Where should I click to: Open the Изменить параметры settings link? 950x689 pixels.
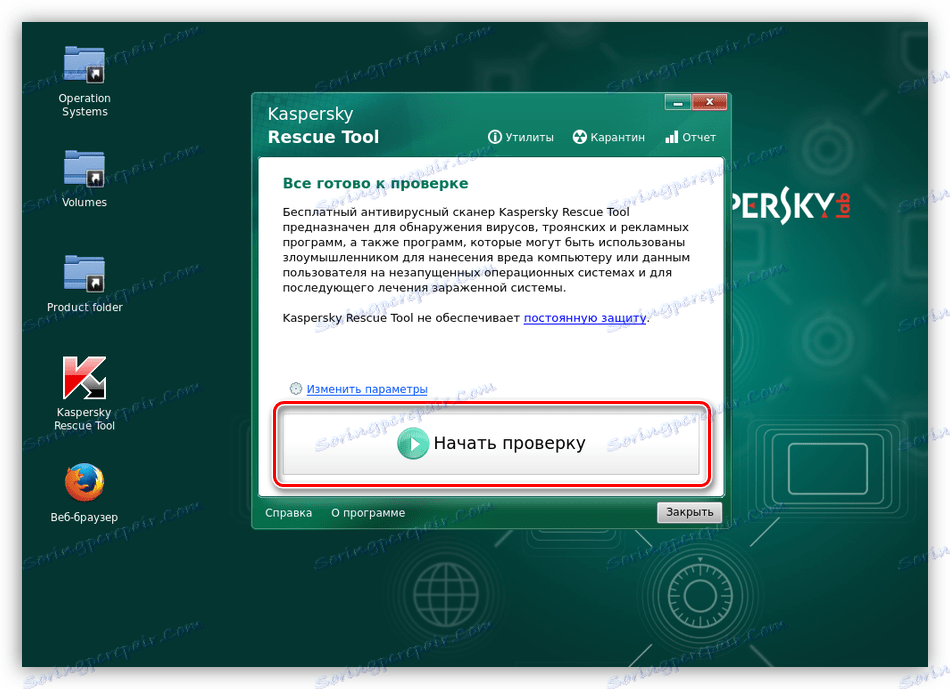(367, 389)
